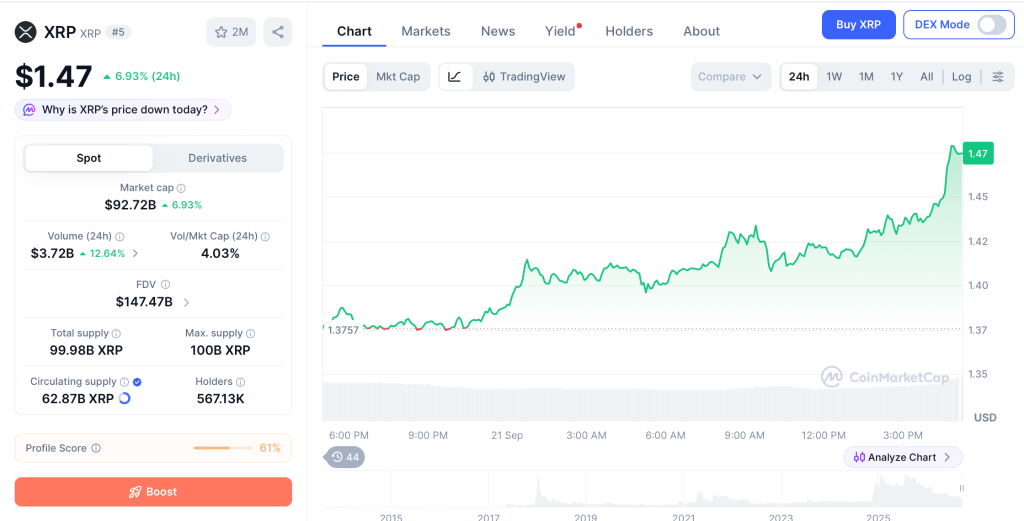Open the Markets tab
The image size is (1024, 521).
426,31
